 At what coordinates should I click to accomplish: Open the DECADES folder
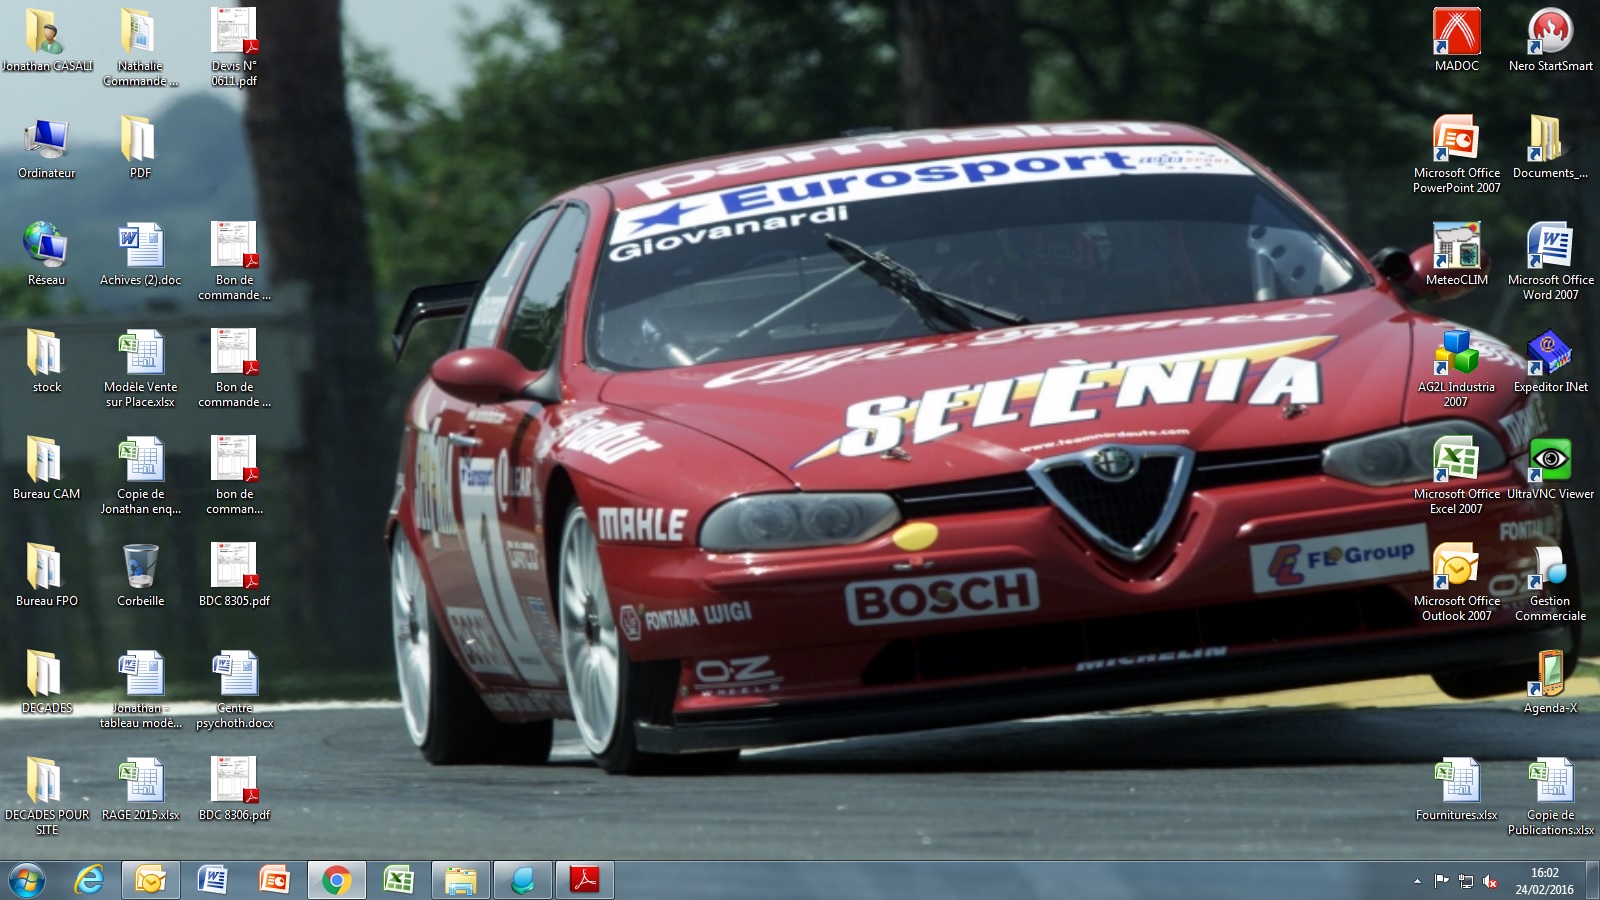click(x=46, y=683)
